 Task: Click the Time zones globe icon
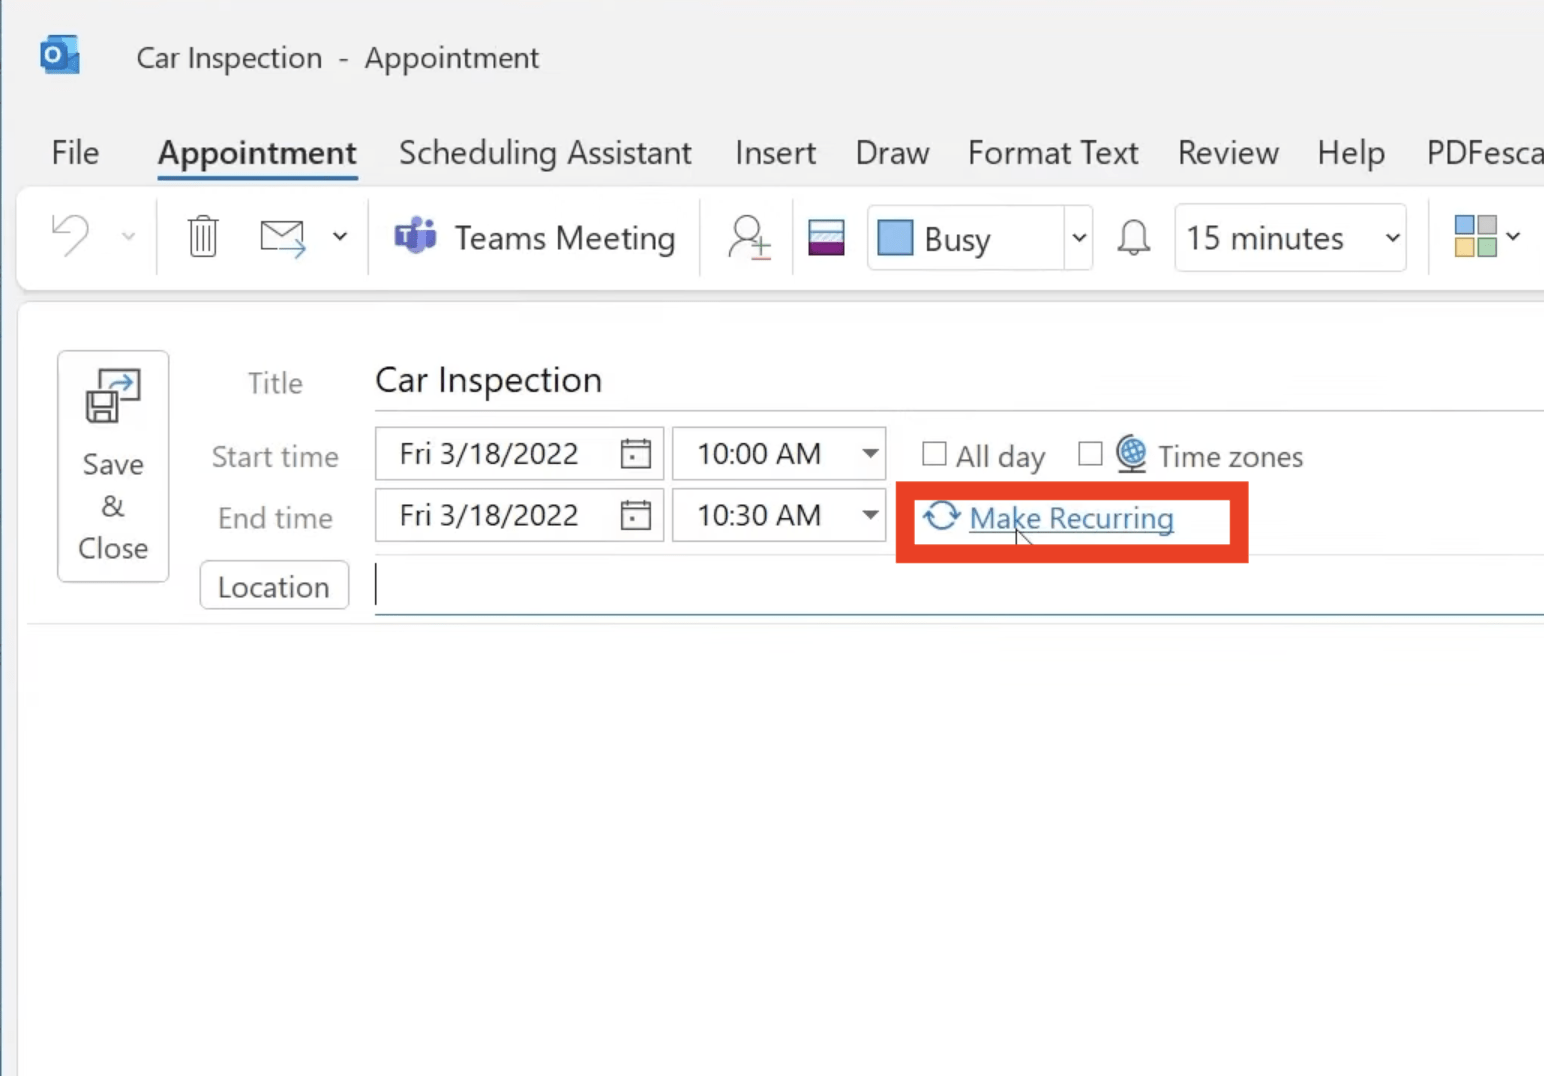[1131, 454]
